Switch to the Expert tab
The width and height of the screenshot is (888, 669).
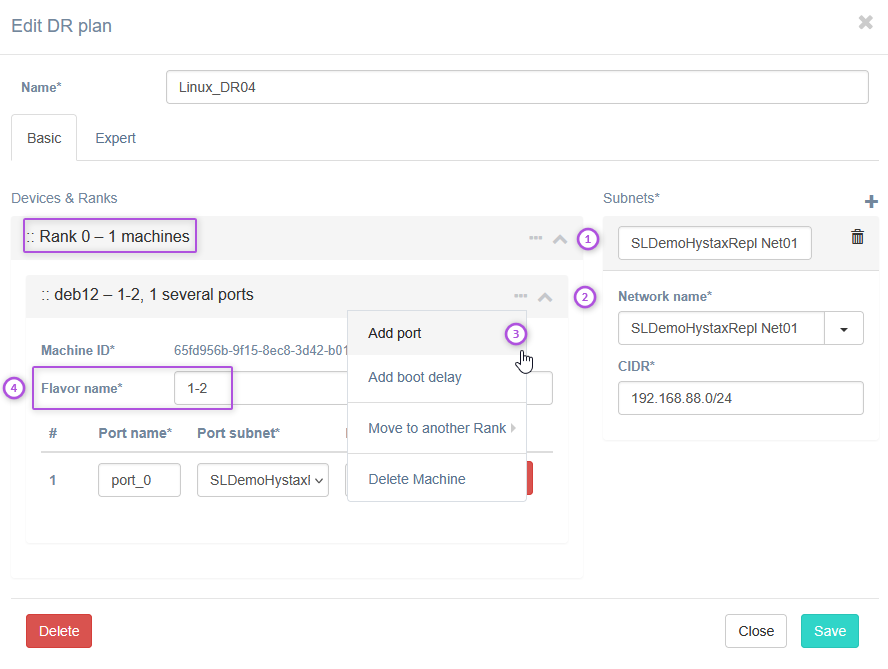[115, 138]
